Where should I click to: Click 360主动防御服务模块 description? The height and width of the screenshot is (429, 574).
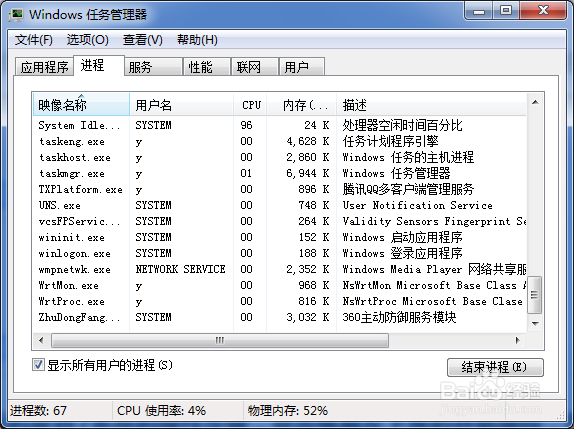[399, 317]
